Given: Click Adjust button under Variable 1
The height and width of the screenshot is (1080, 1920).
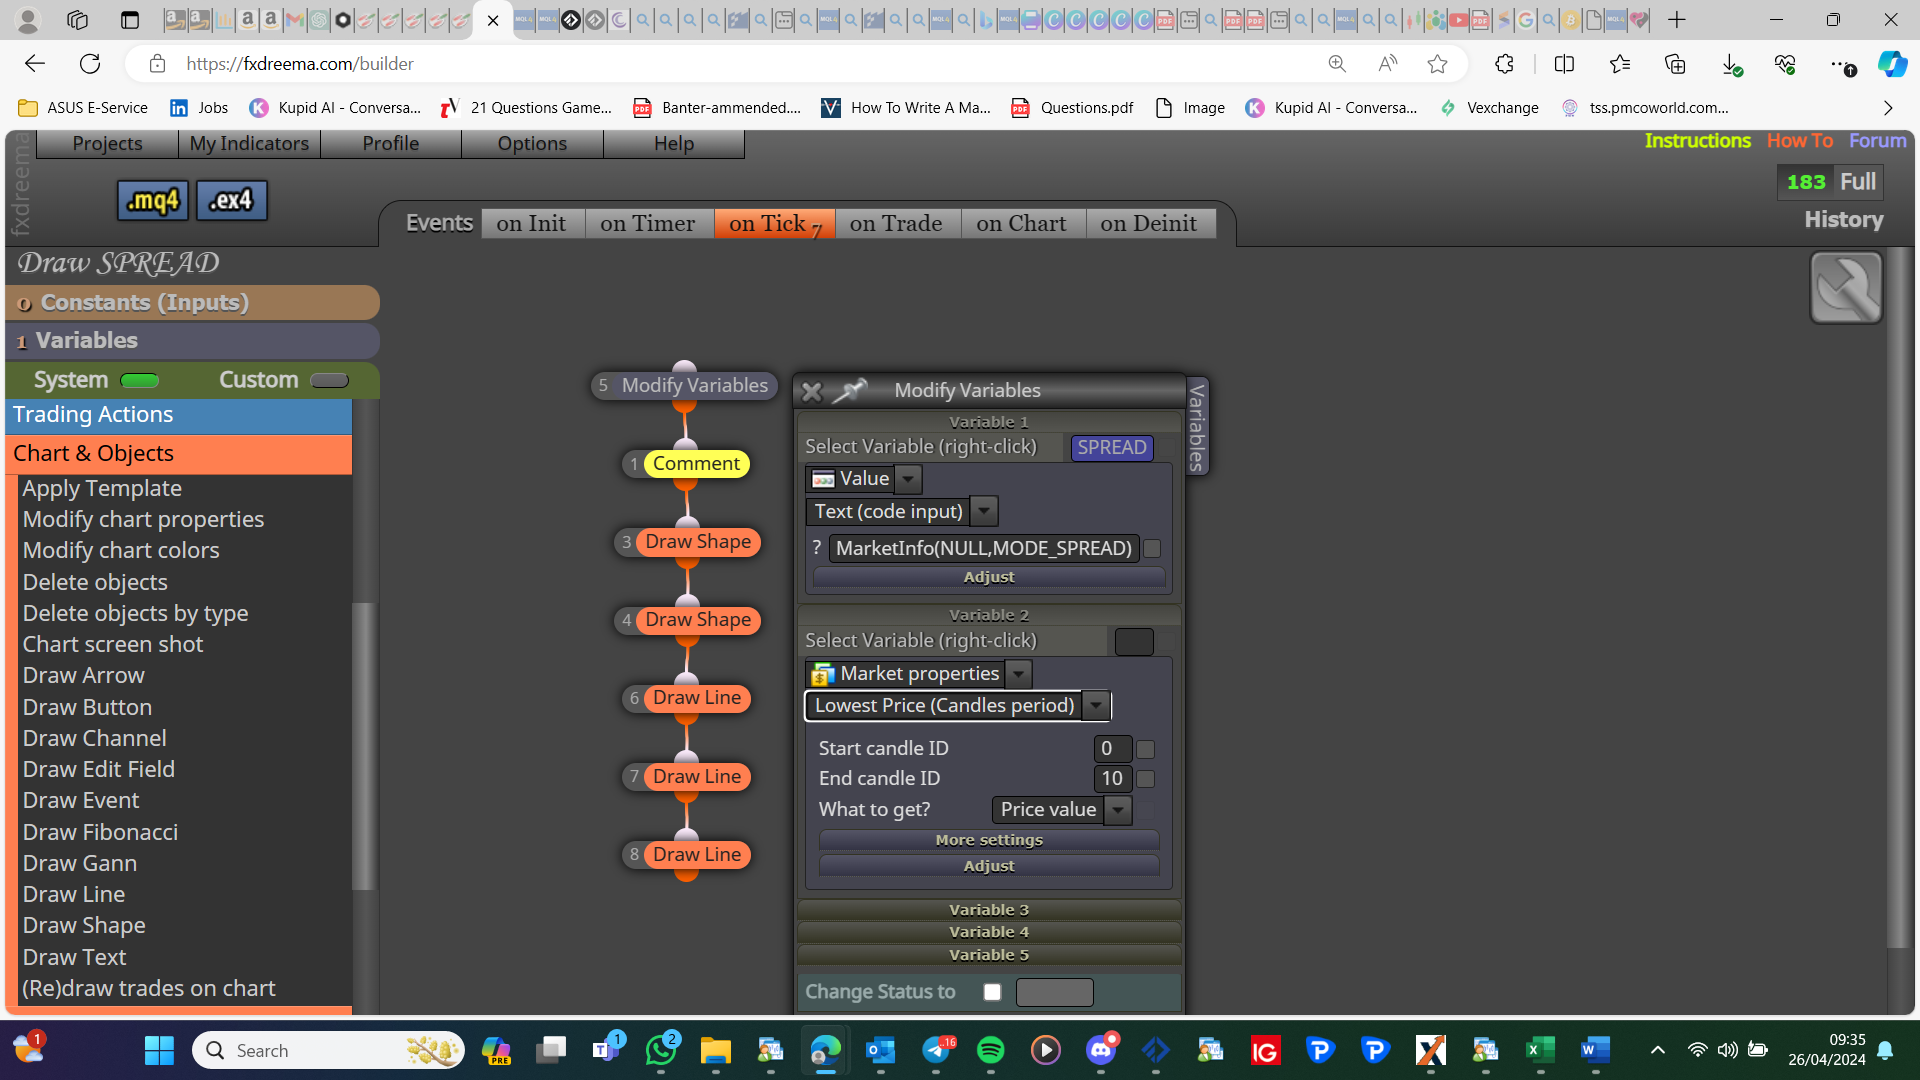Looking at the screenshot, I should pyautogui.click(x=989, y=577).
